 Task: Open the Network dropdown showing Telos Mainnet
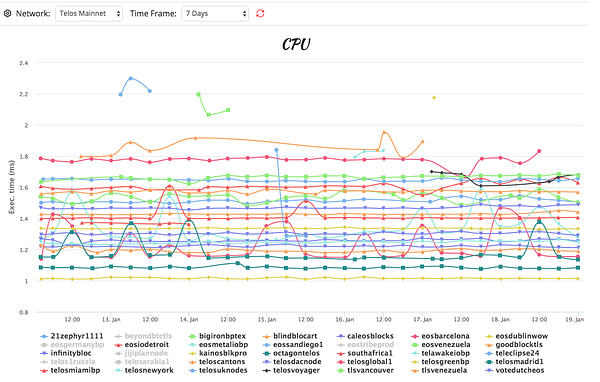[x=90, y=14]
